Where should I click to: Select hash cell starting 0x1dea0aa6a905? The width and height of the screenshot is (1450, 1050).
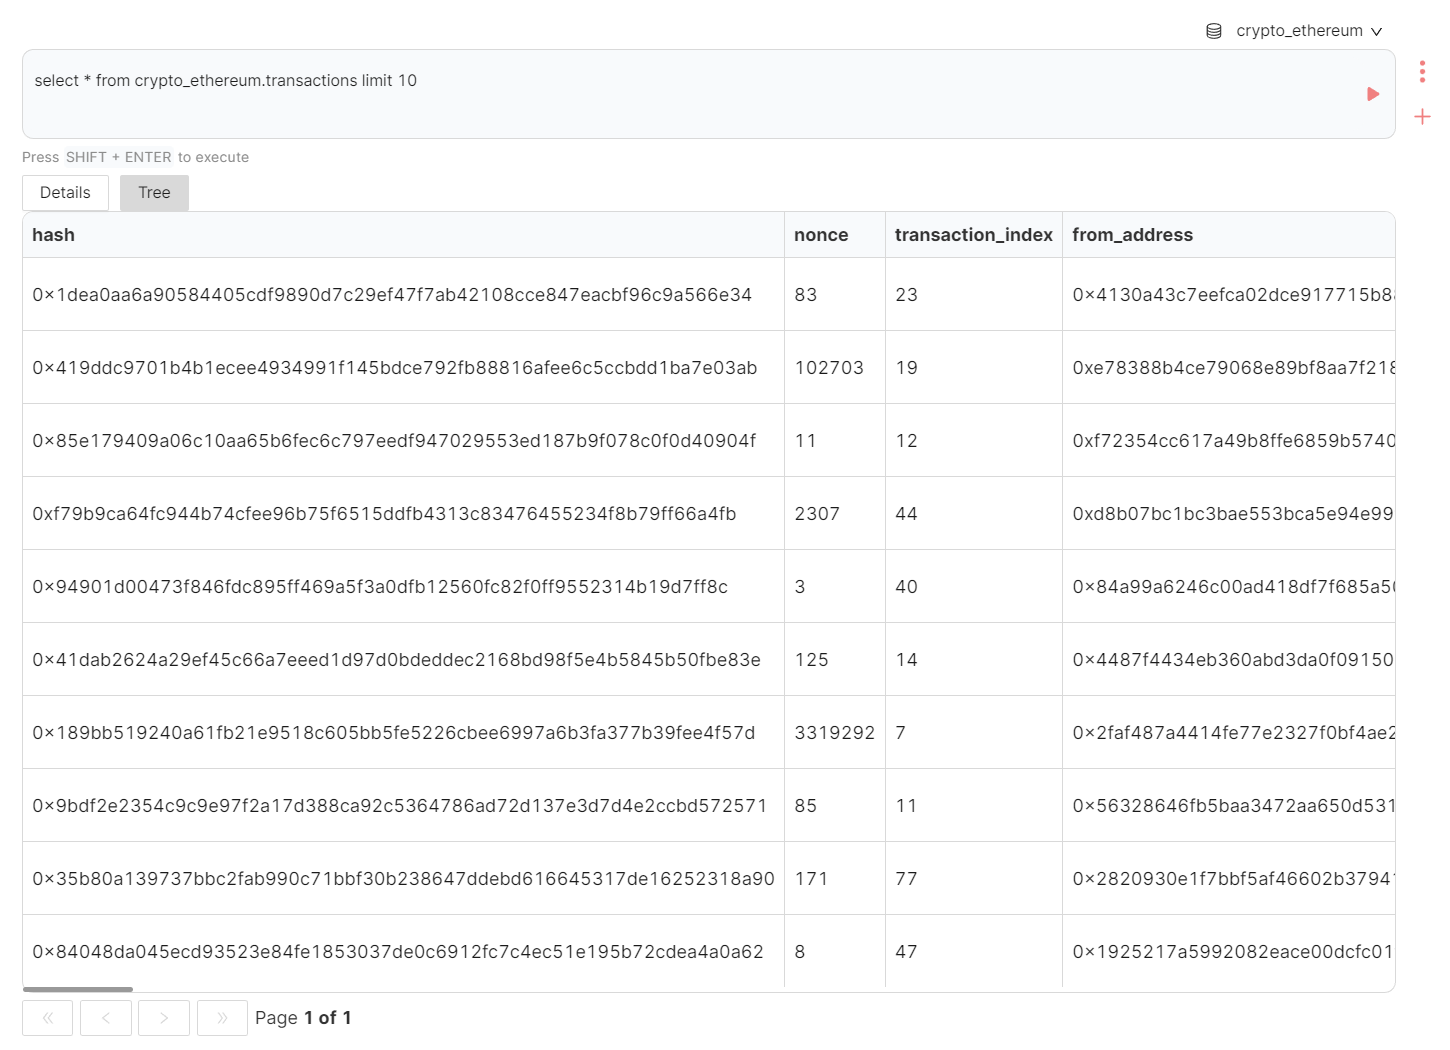pos(403,295)
